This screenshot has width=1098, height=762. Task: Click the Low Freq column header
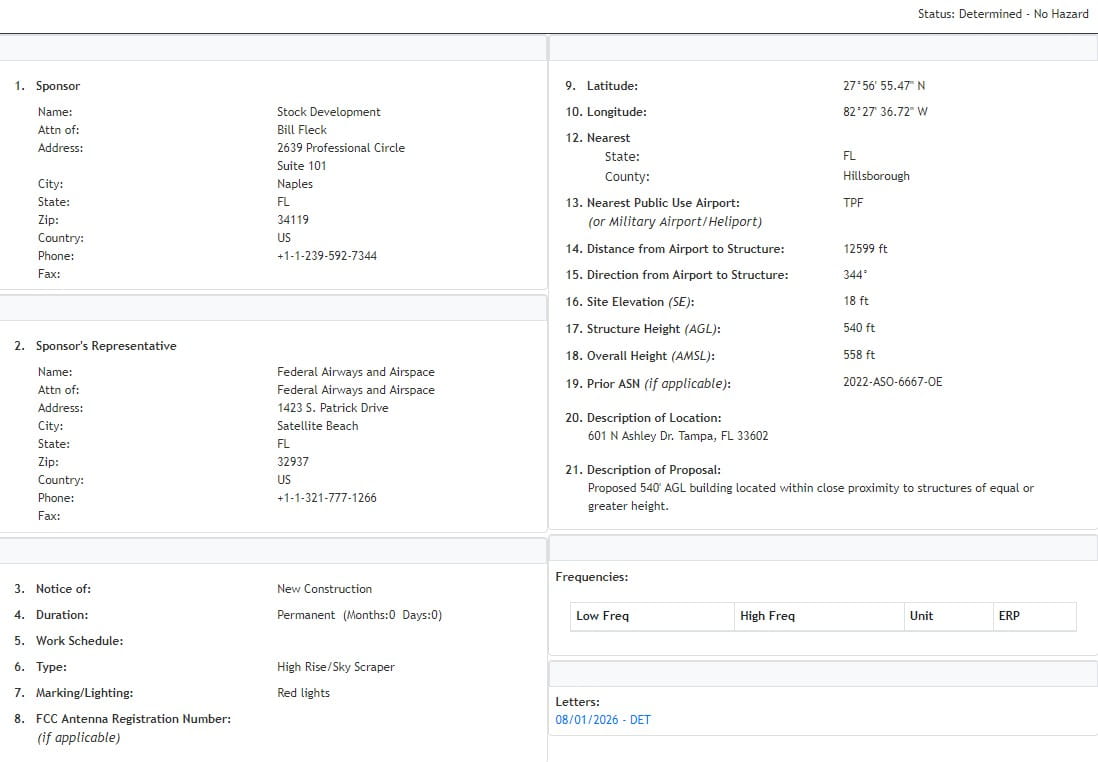pos(602,616)
